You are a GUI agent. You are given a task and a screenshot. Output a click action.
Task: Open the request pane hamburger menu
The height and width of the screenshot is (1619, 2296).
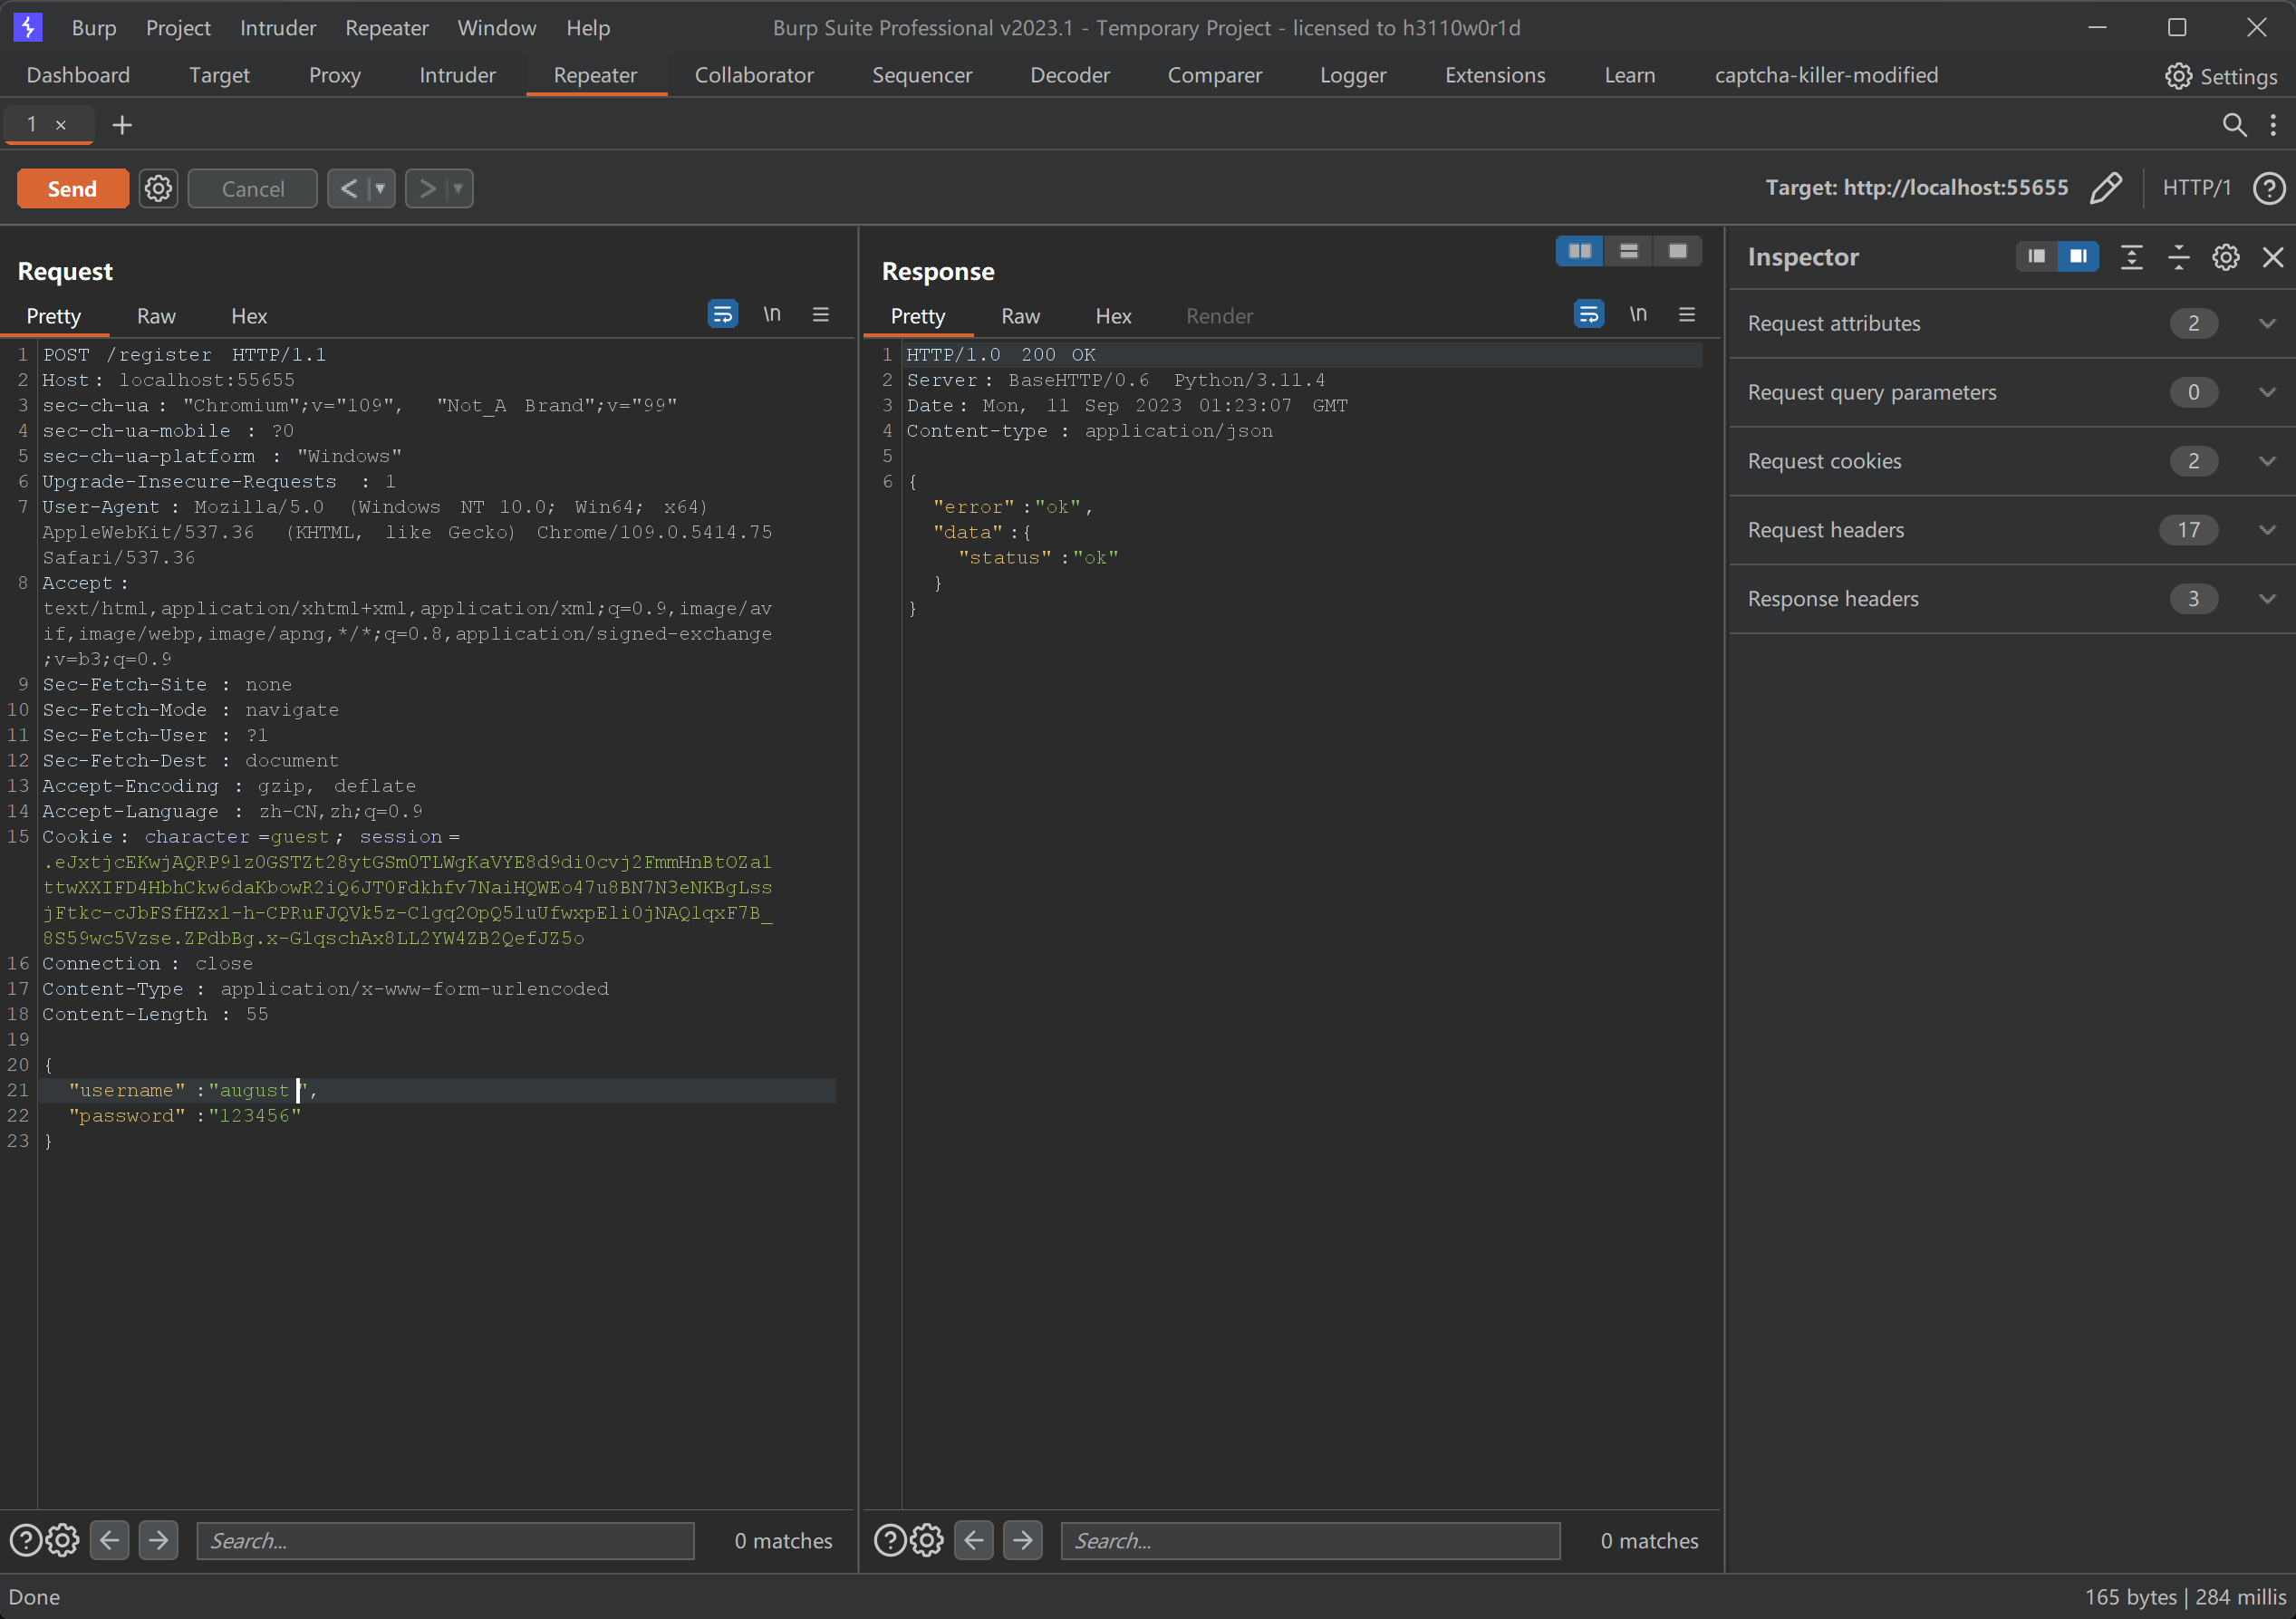point(821,315)
